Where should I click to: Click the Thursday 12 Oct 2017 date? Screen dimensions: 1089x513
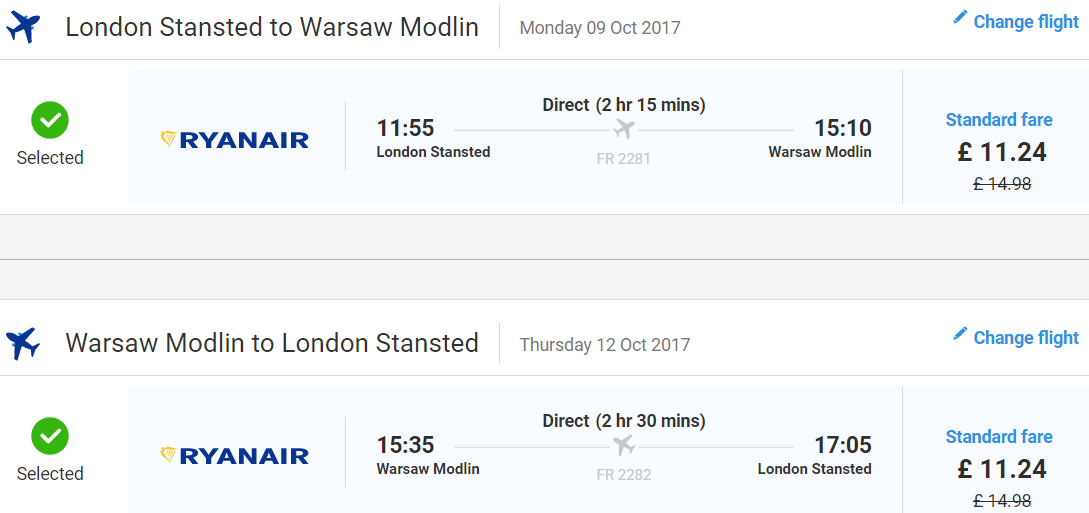[605, 344]
